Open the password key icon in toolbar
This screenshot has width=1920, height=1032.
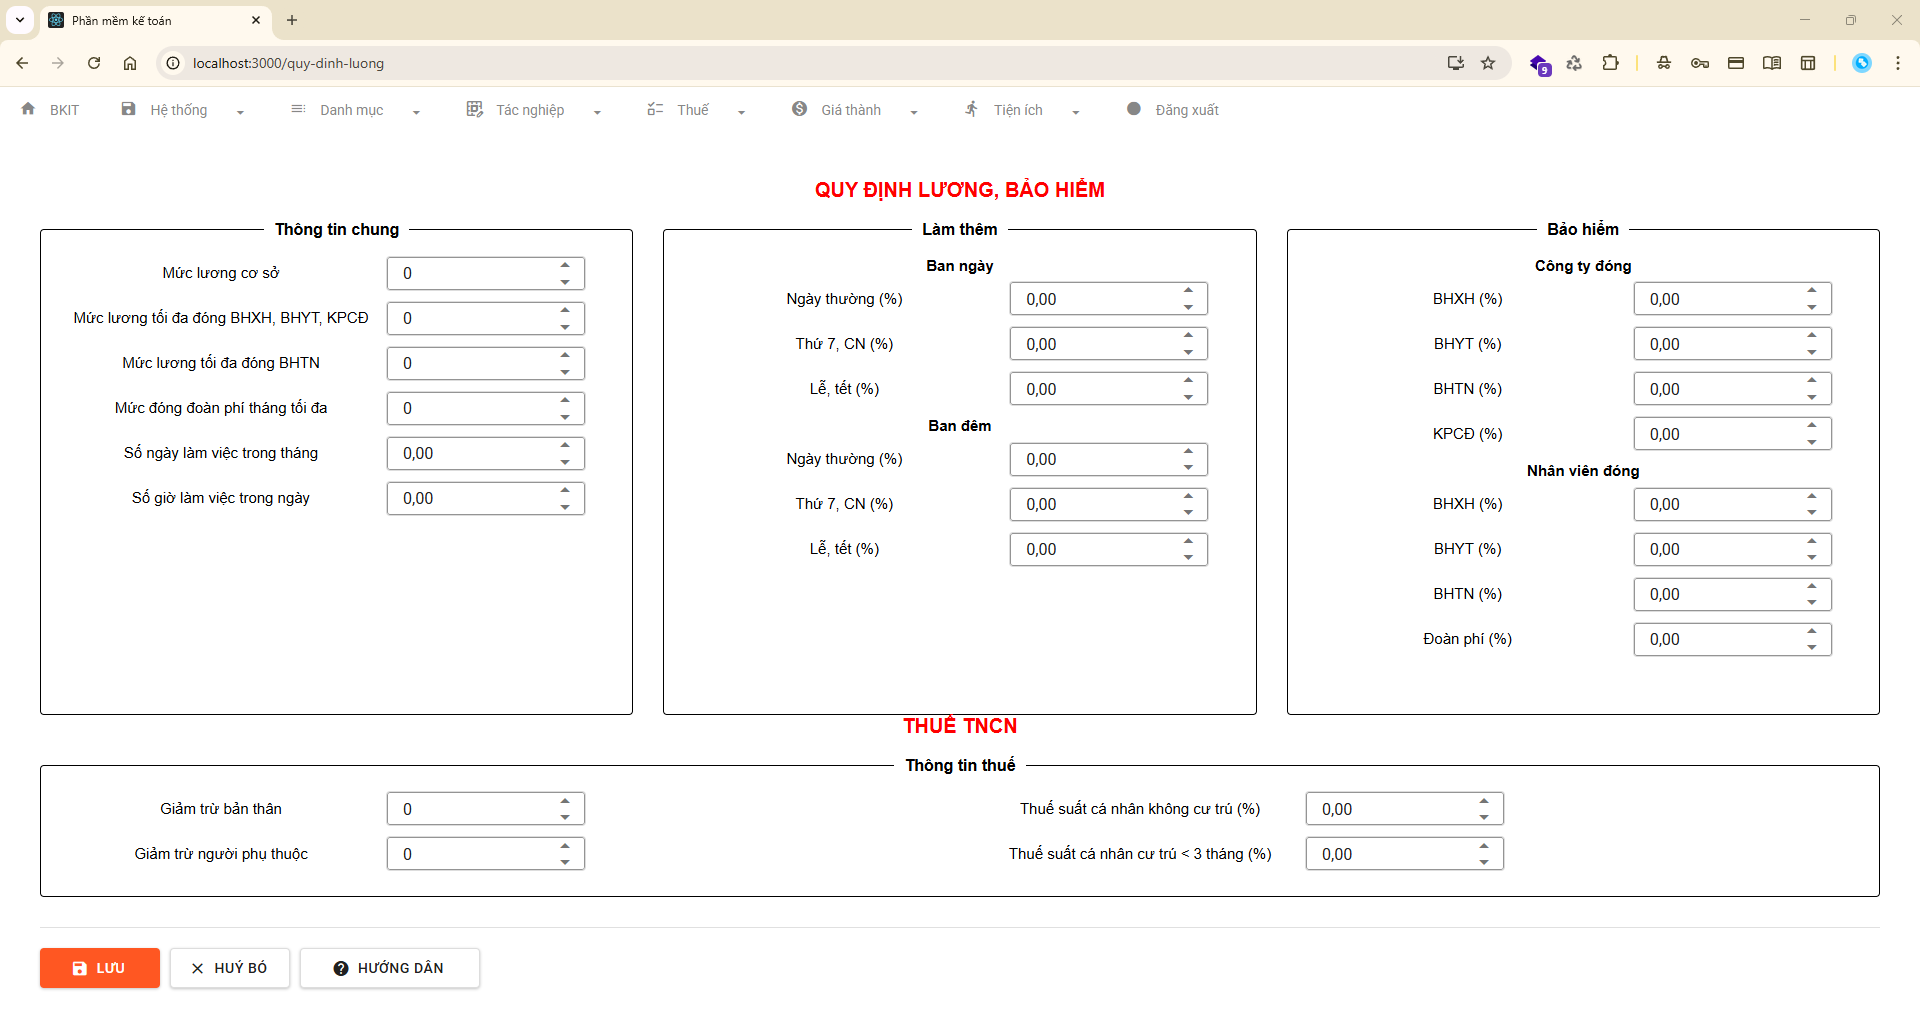pyautogui.click(x=1700, y=63)
